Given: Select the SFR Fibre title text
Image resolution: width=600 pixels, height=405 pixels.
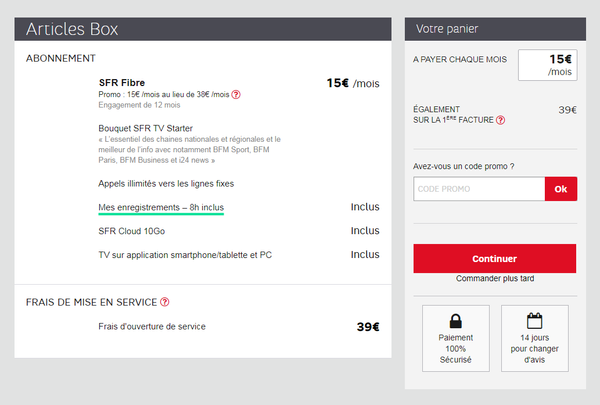Looking at the screenshot, I should point(122,83).
